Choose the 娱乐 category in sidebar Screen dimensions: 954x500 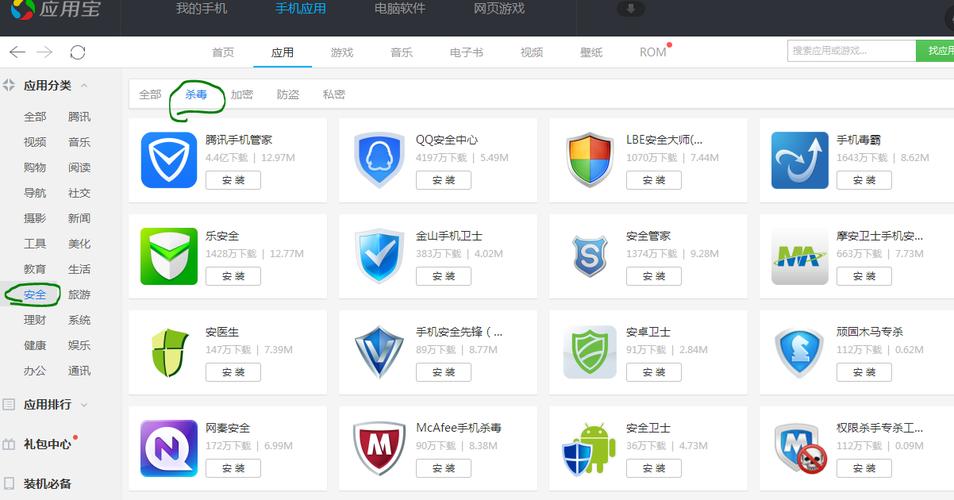click(79, 345)
